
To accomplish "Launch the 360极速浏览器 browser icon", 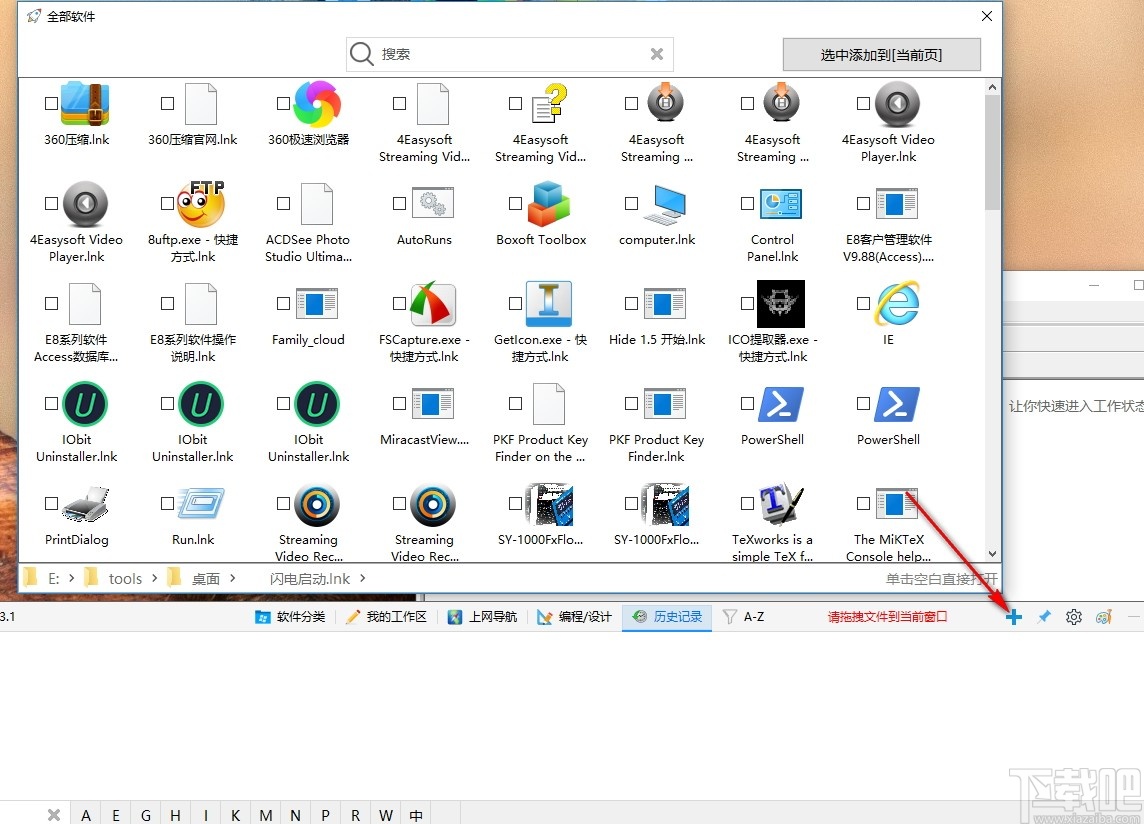I will click(317, 104).
